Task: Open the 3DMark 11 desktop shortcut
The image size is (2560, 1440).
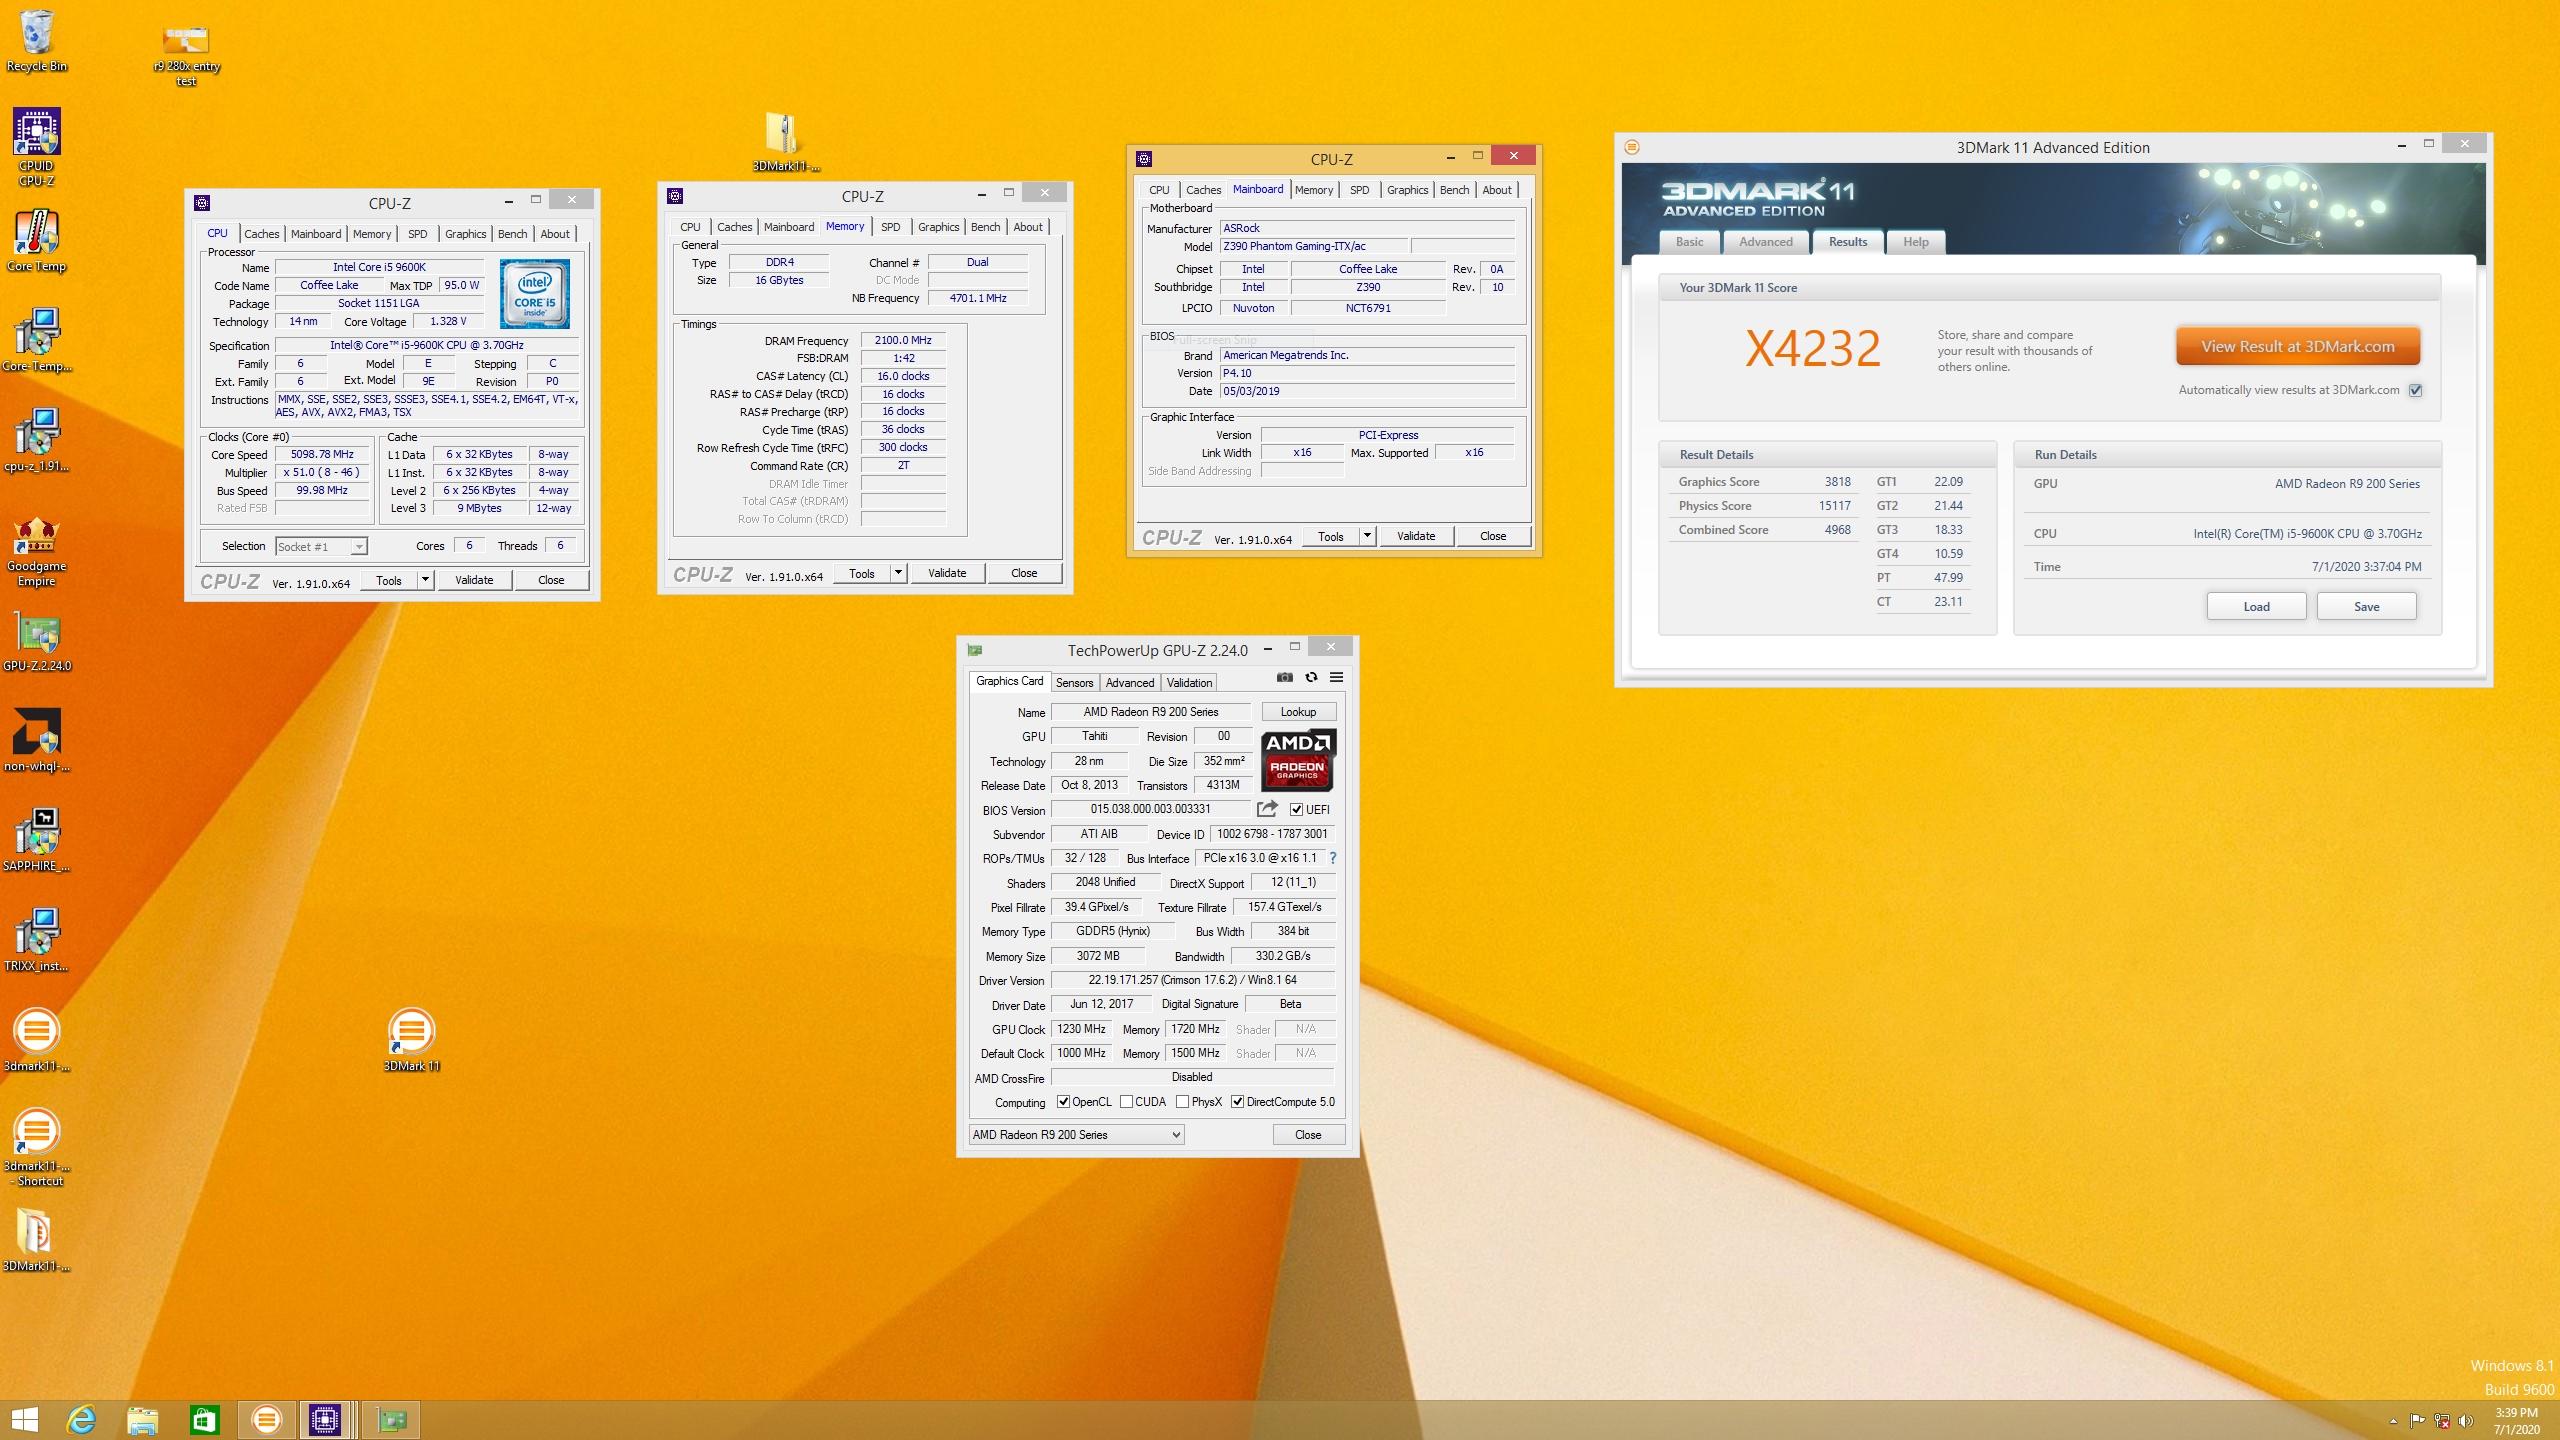Action: [411, 1040]
